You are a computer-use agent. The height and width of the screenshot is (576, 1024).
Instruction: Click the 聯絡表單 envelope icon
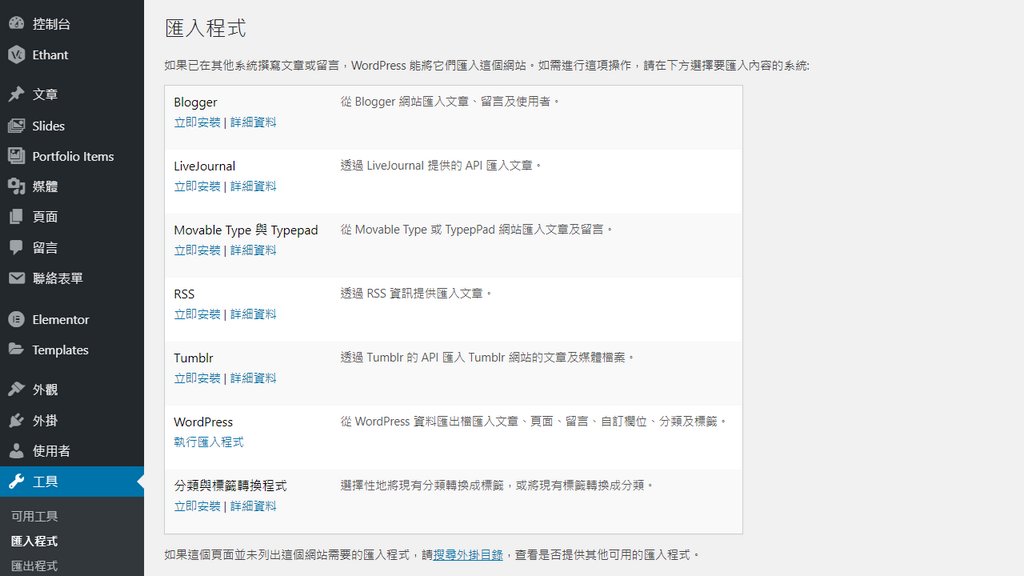pos(17,278)
